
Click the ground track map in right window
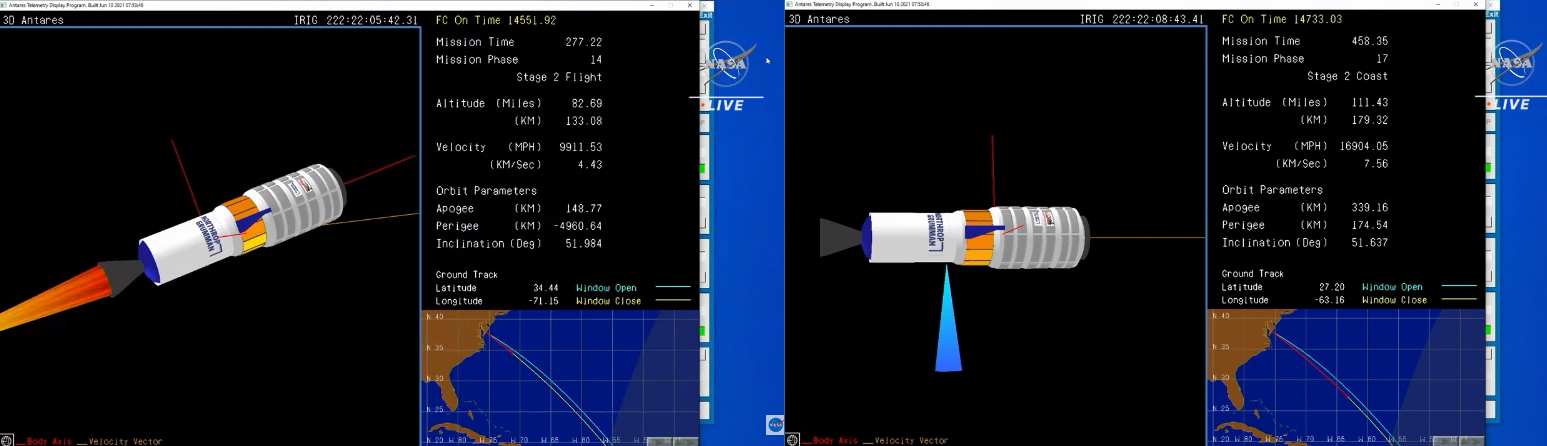coord(1345,377)
